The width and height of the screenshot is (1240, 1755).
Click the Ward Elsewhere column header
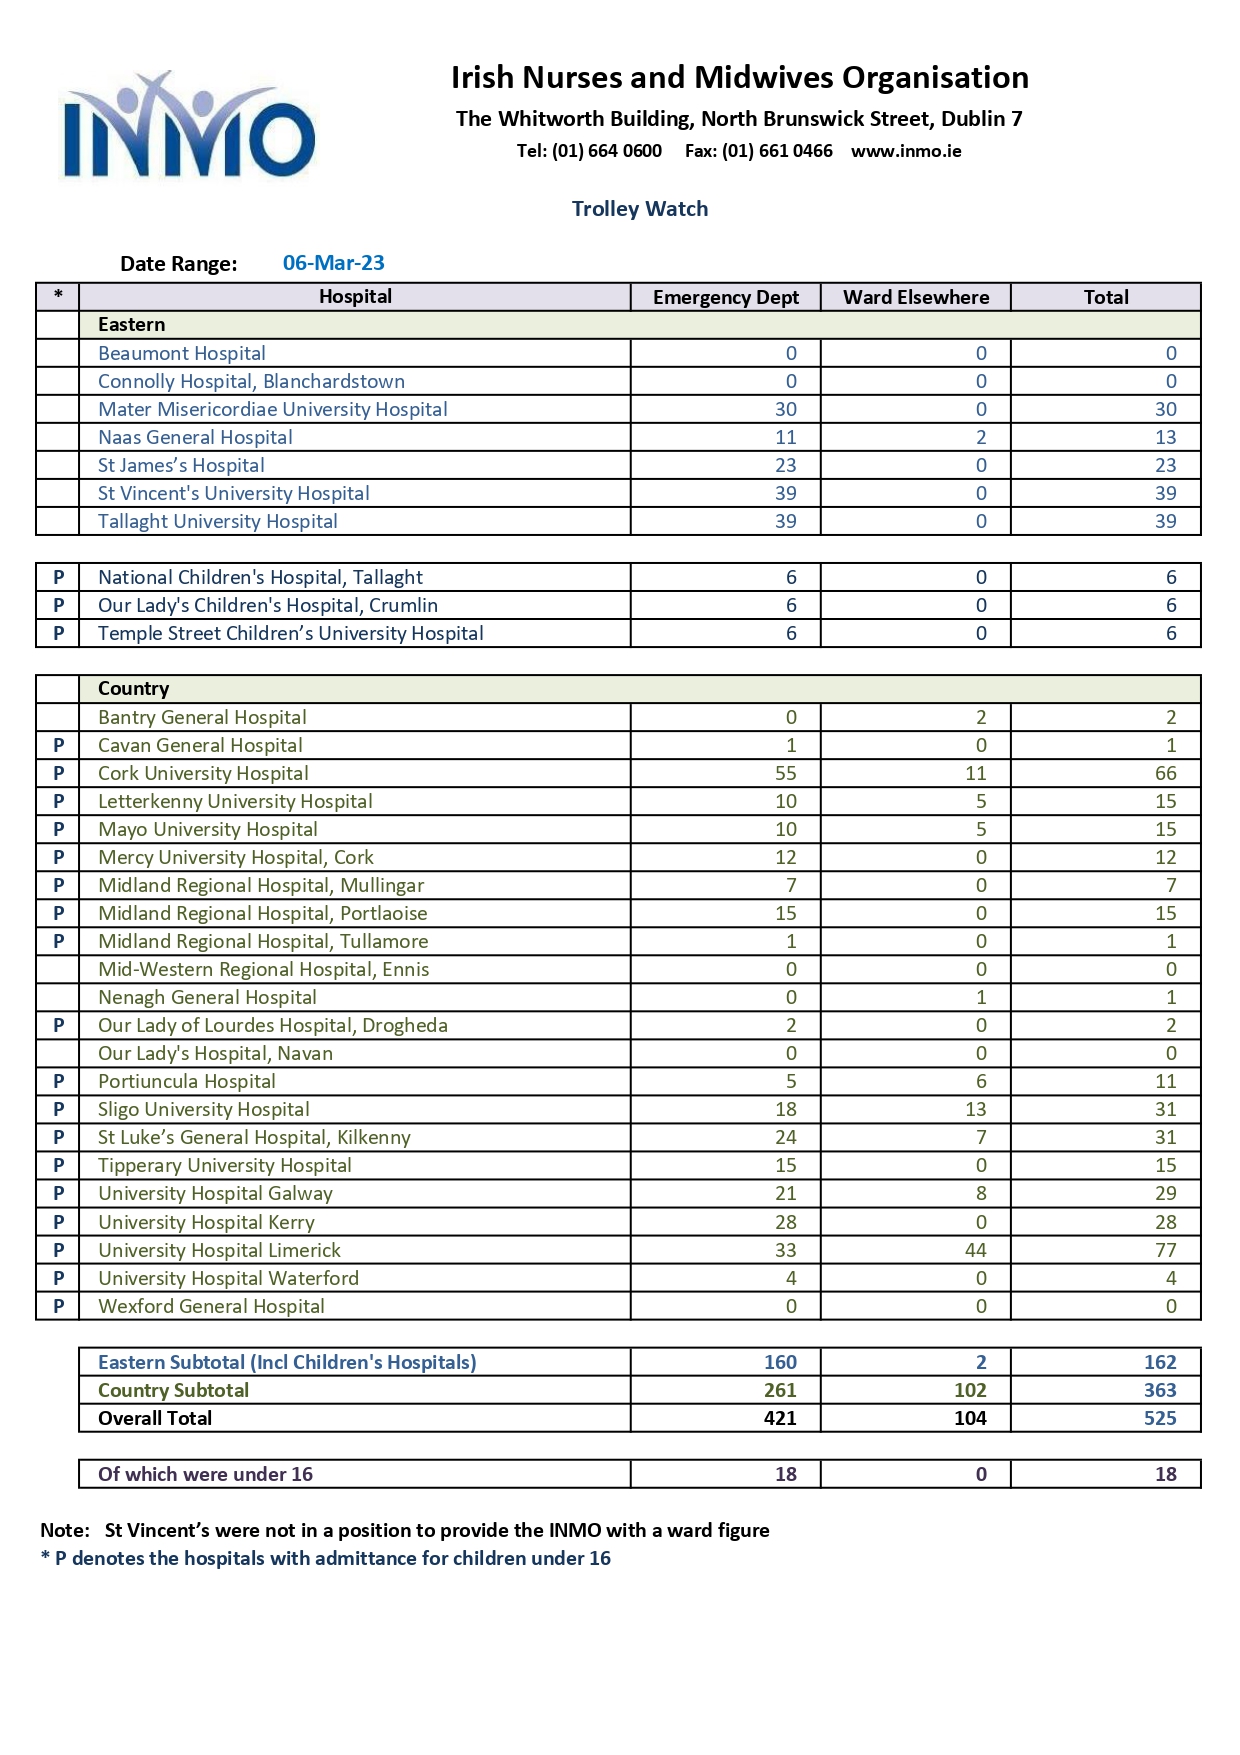[x=916, y=297]
